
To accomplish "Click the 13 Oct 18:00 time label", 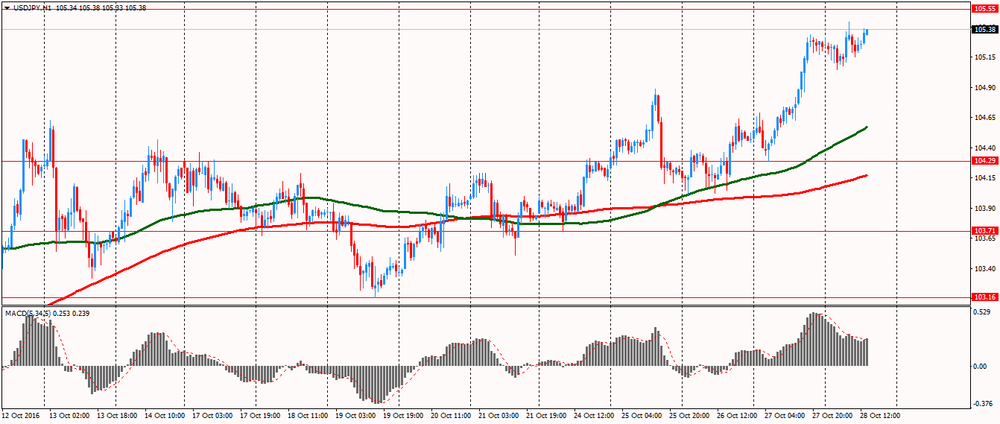I will [119, 414].
